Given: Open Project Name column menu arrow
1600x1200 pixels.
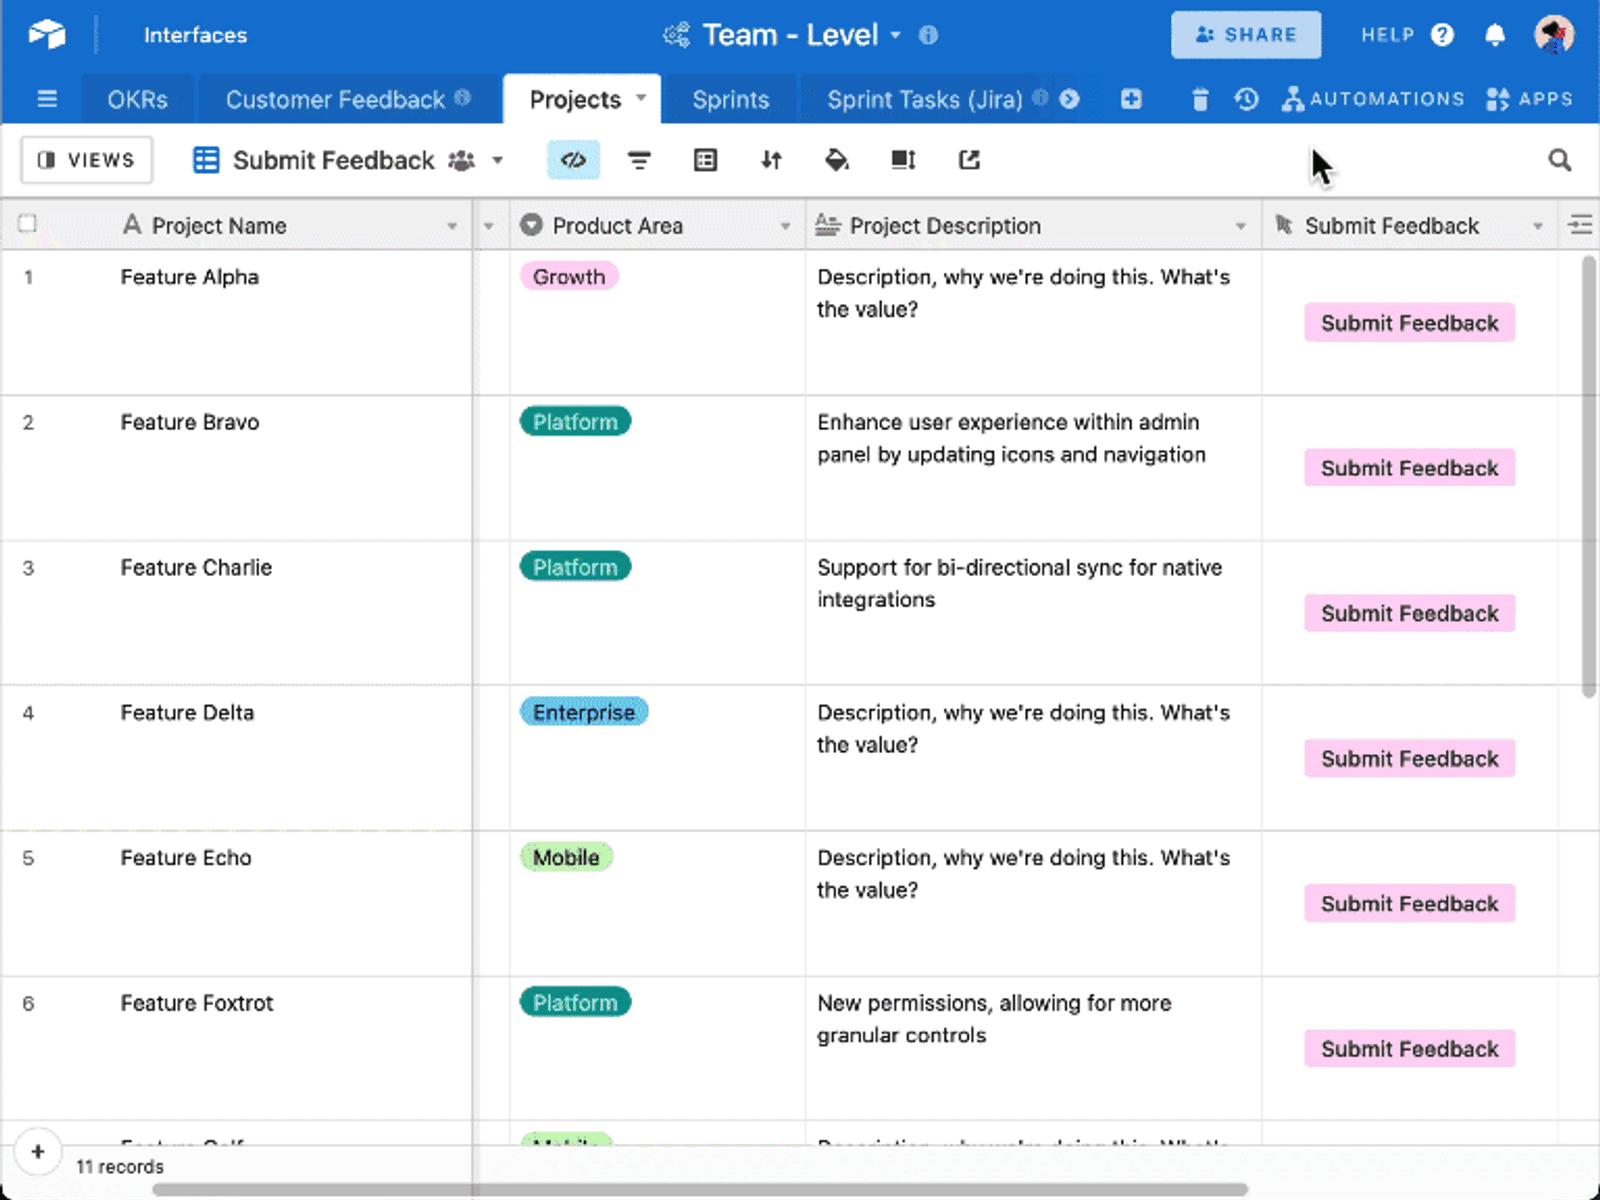Looking at the screenshot, I should [x=452, y=226].
